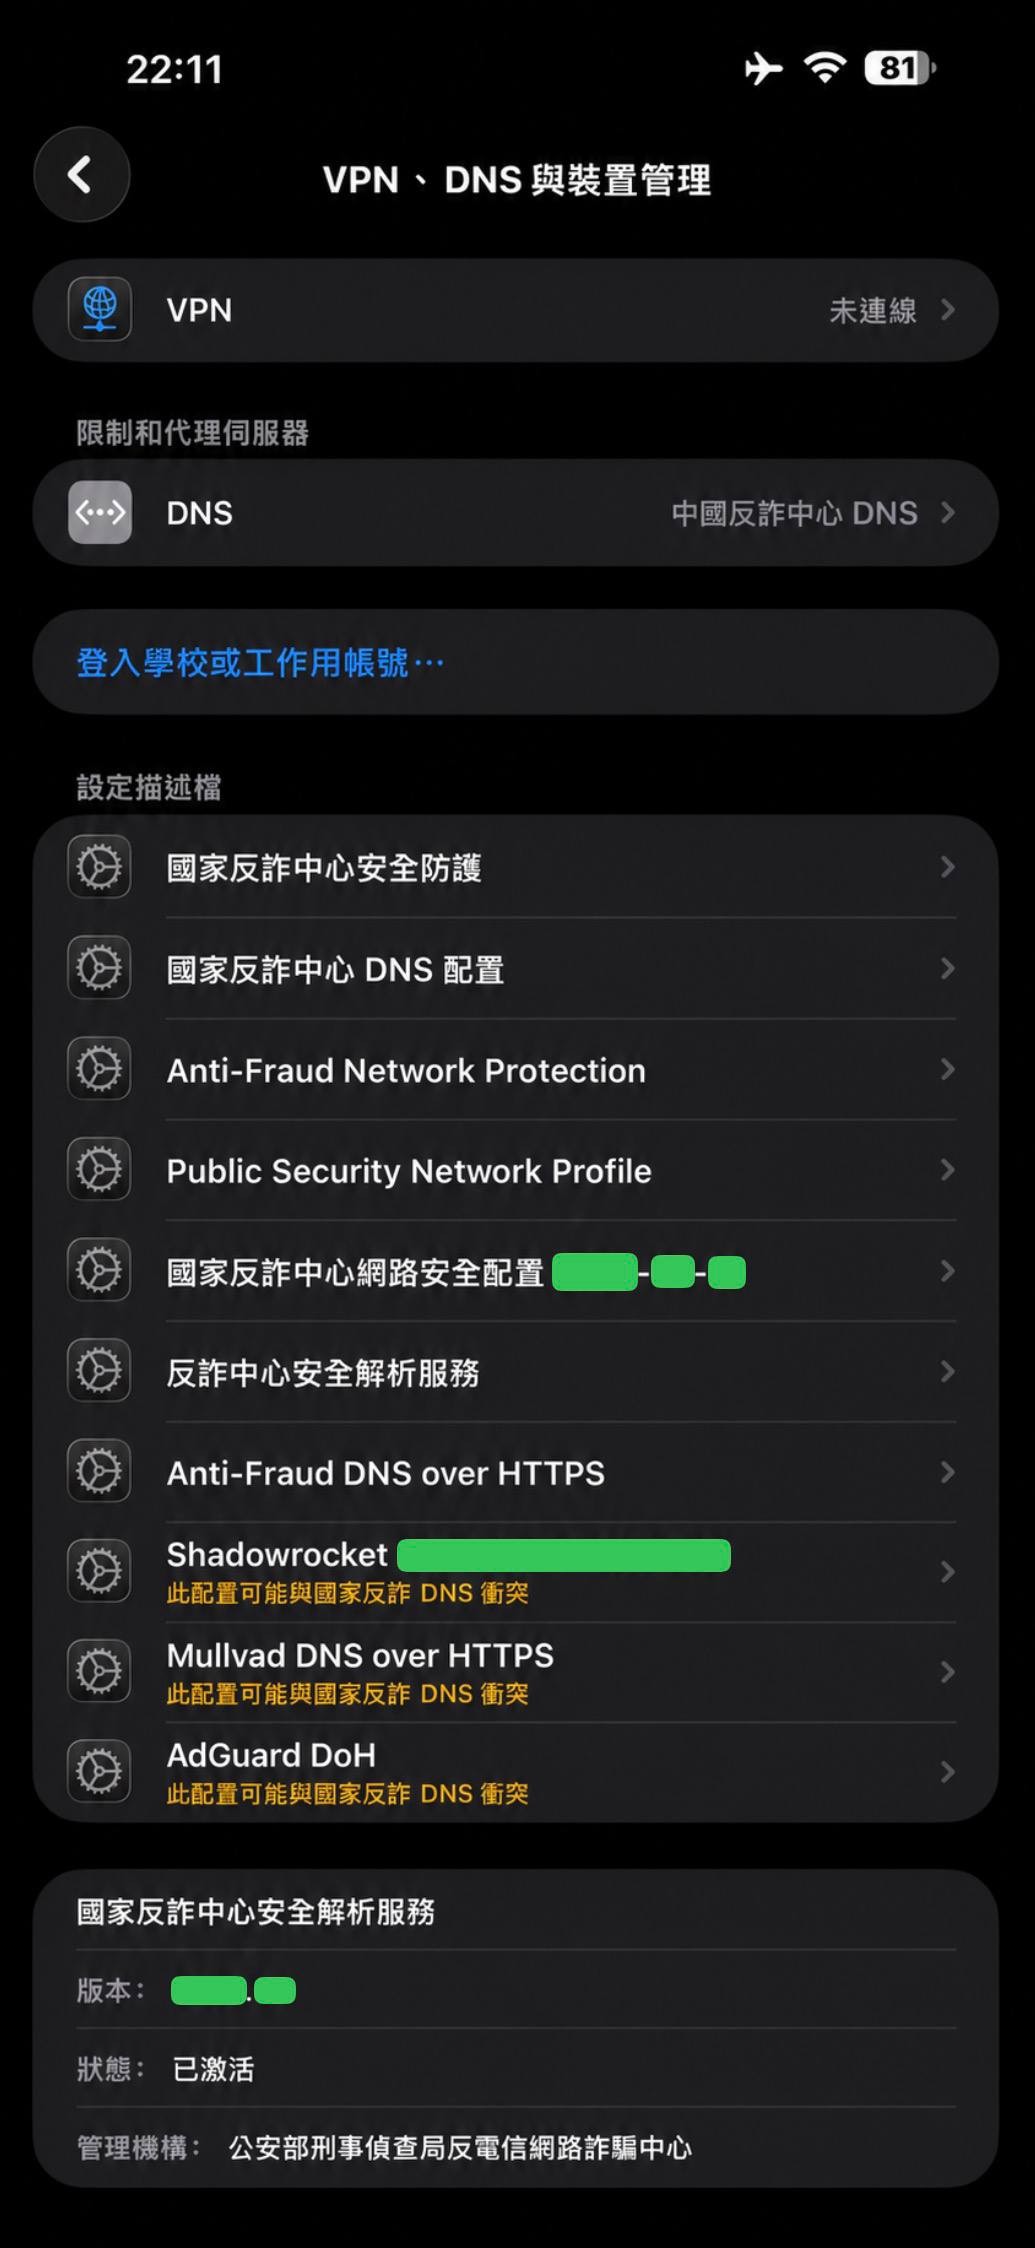Tap the 管理機構 details row
The width and height of the screenshot is (1035, 2248).
click(x=516, y=2147)
